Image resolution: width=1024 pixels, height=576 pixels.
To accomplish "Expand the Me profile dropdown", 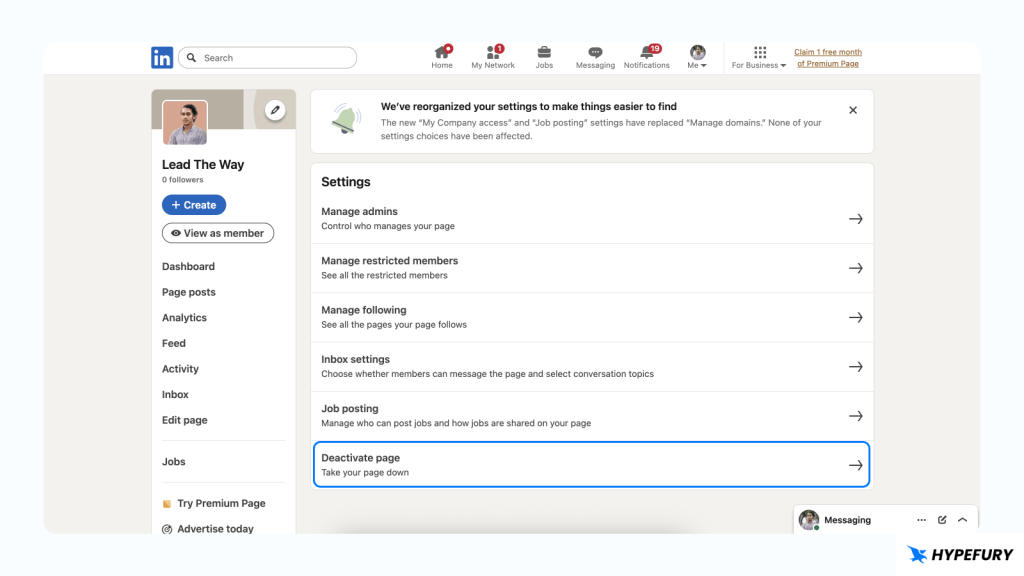I will point(697,58).
